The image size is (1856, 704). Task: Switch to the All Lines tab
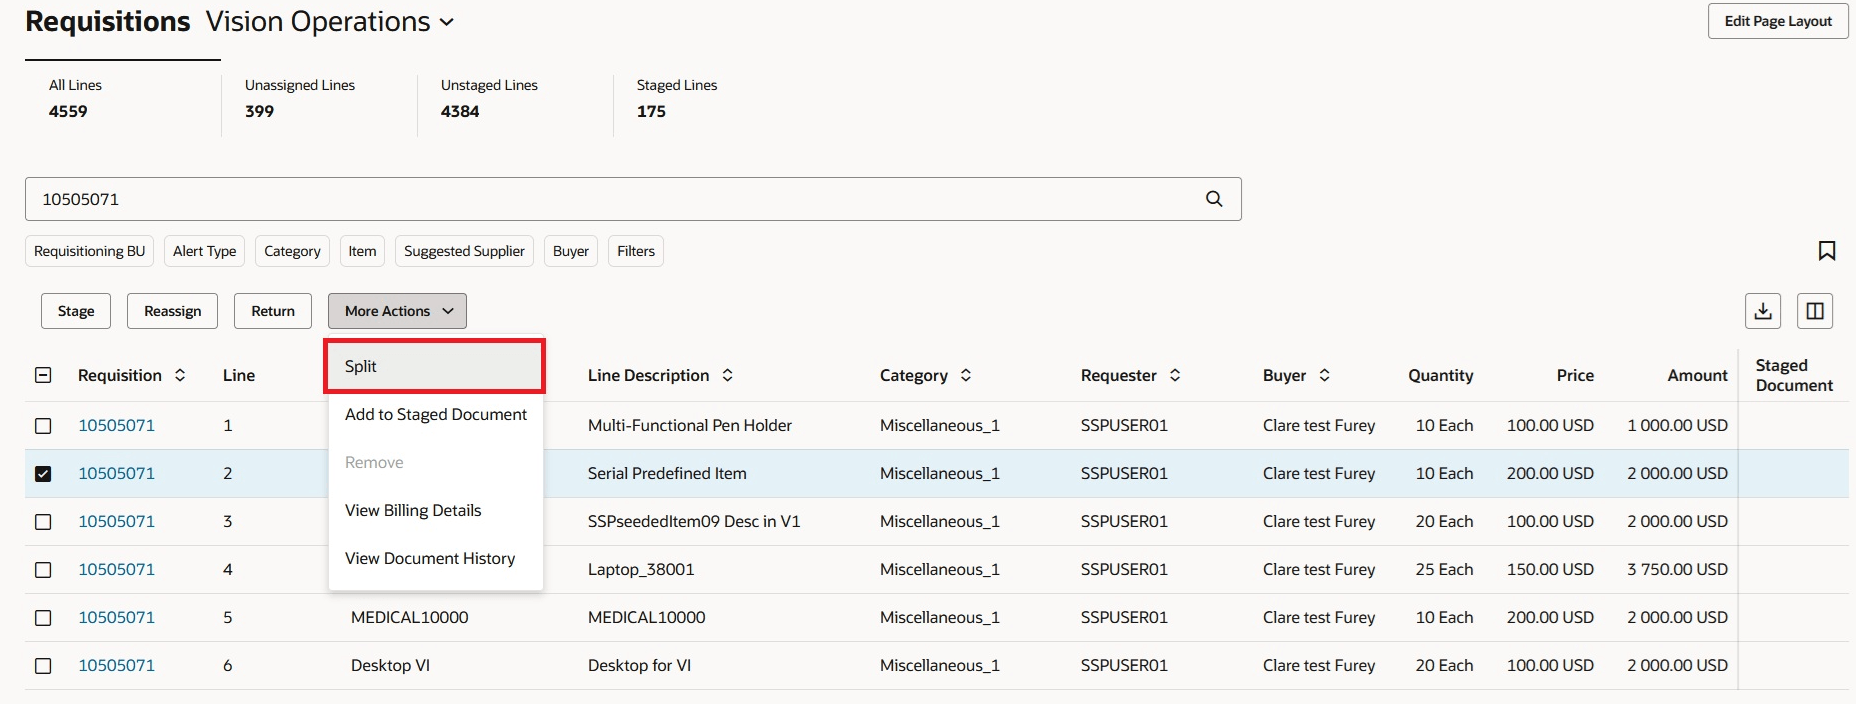[x=122, y=98]
